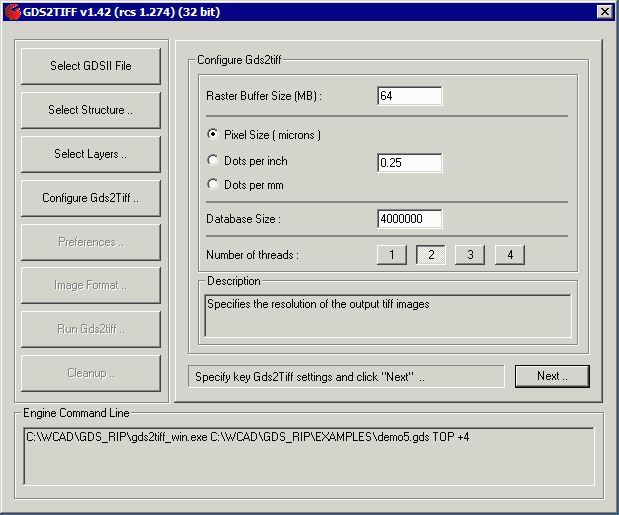This screenshot has height=515, width=619.
Task: Click the 'Description' group label
Action: (234, 281)
